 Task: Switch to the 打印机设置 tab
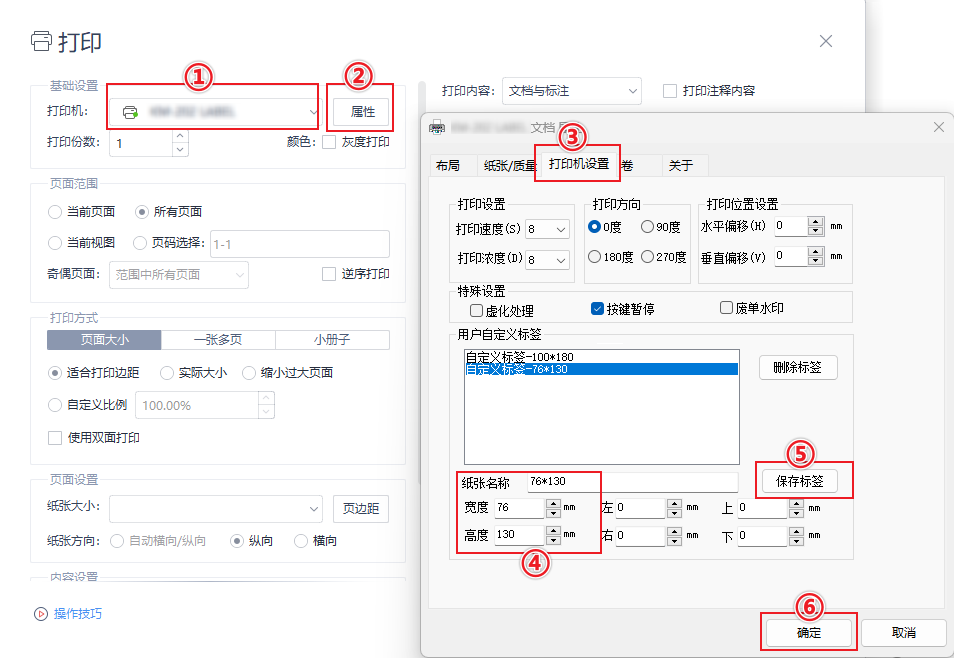(578, 164)
